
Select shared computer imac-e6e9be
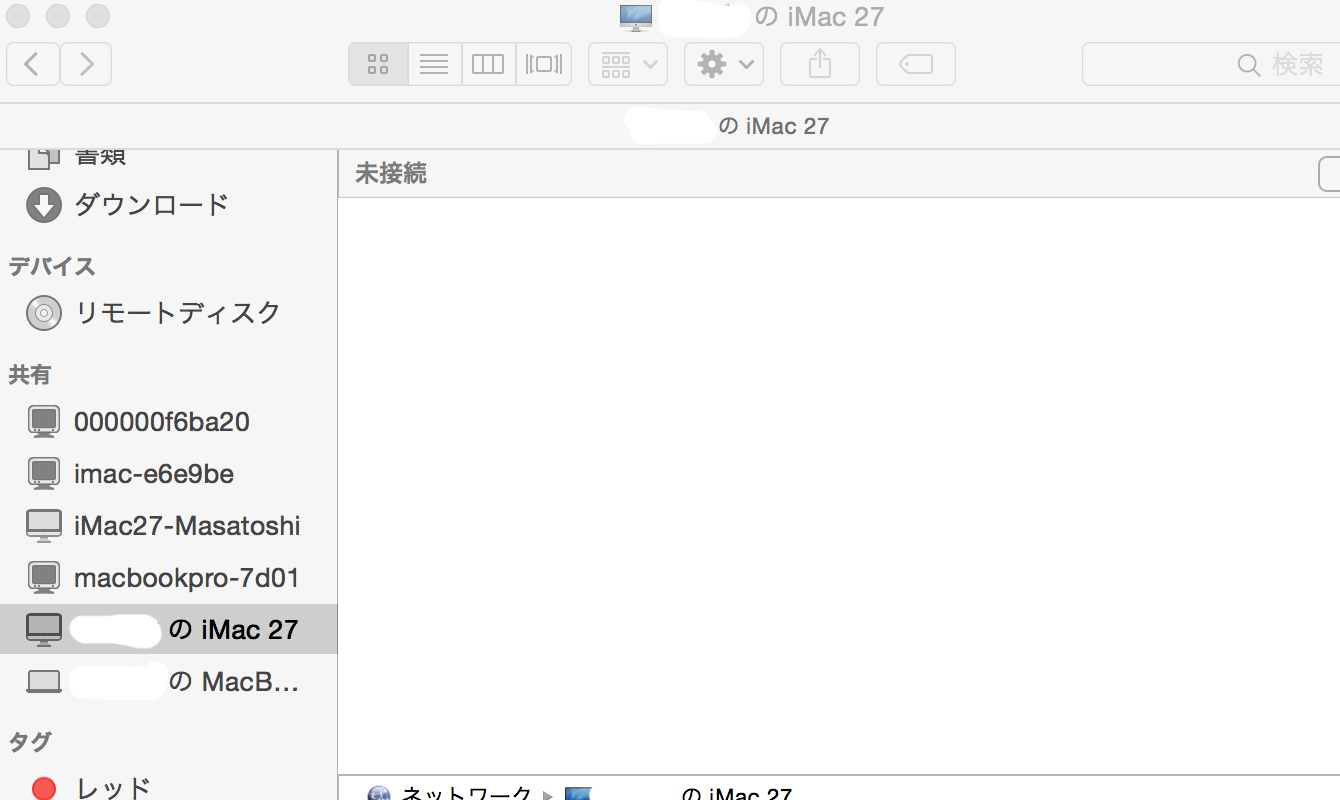tap(169, 474)
